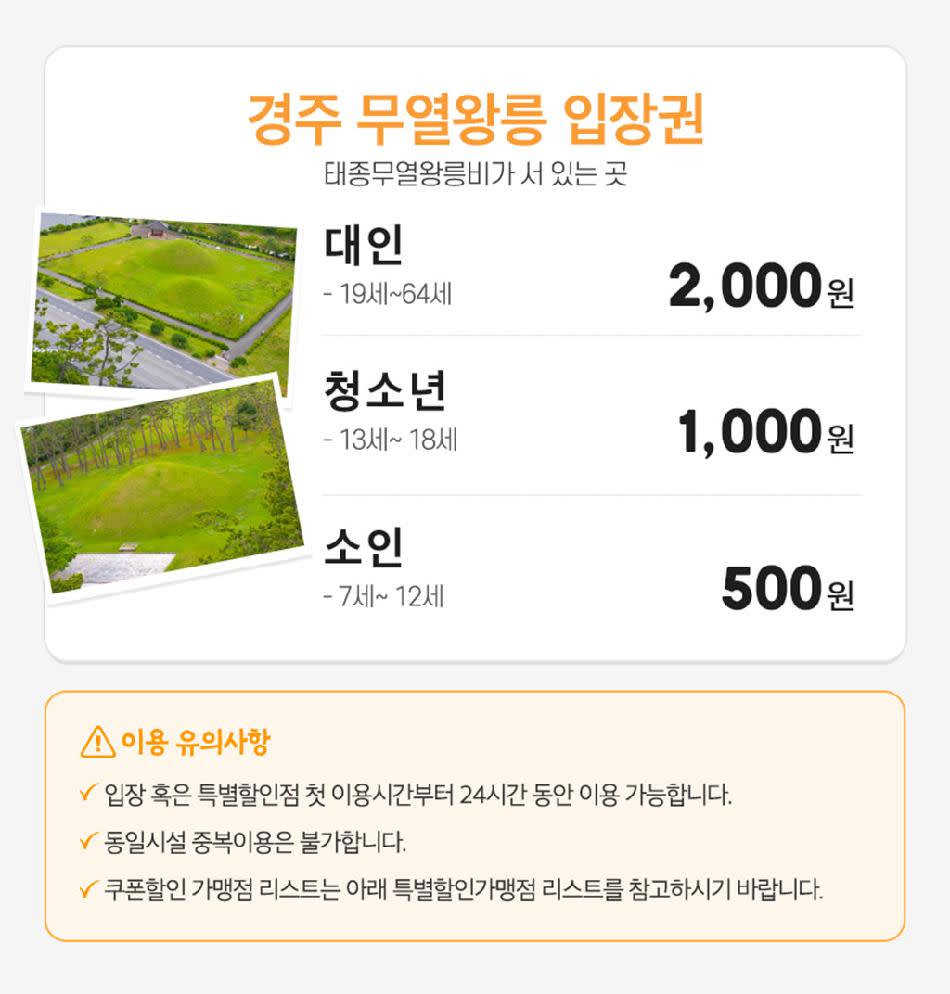Image resolution: width=950 pixels, height=994 pixels.
Task: Click the checkmark beside the 24시간 notice
Action: pos(88,796)
